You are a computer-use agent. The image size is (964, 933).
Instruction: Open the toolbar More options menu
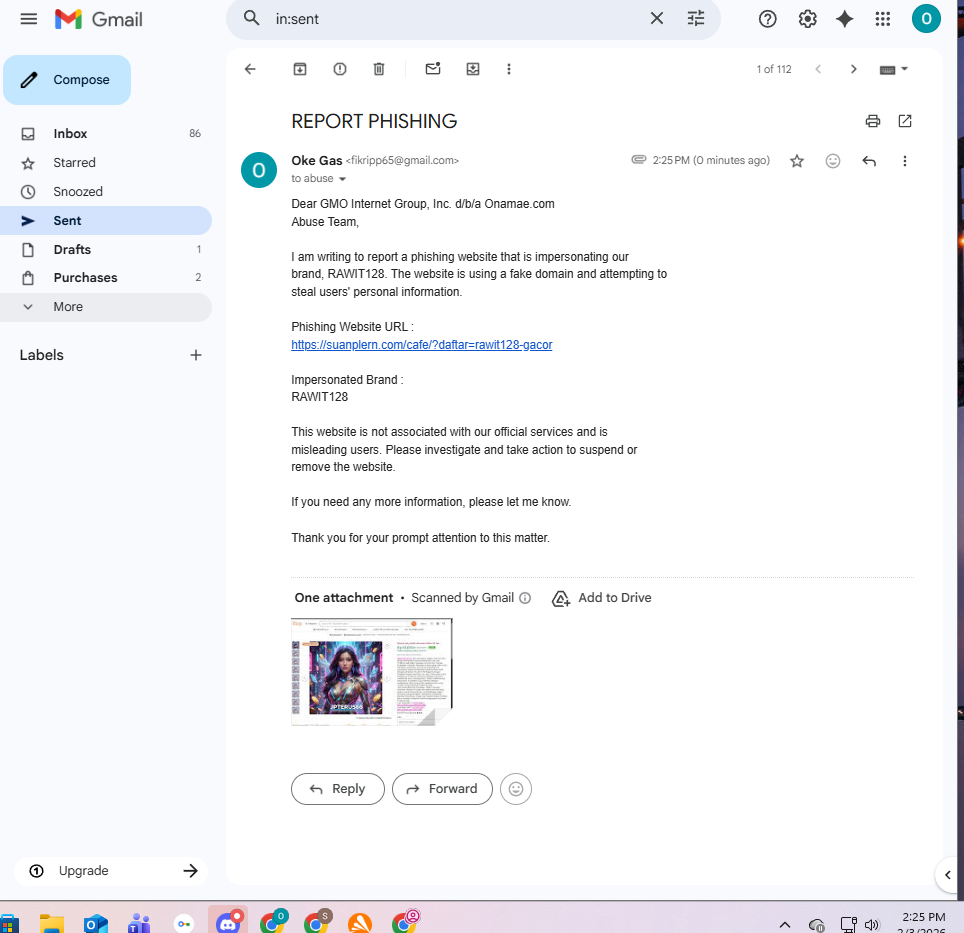coord(508,69)
